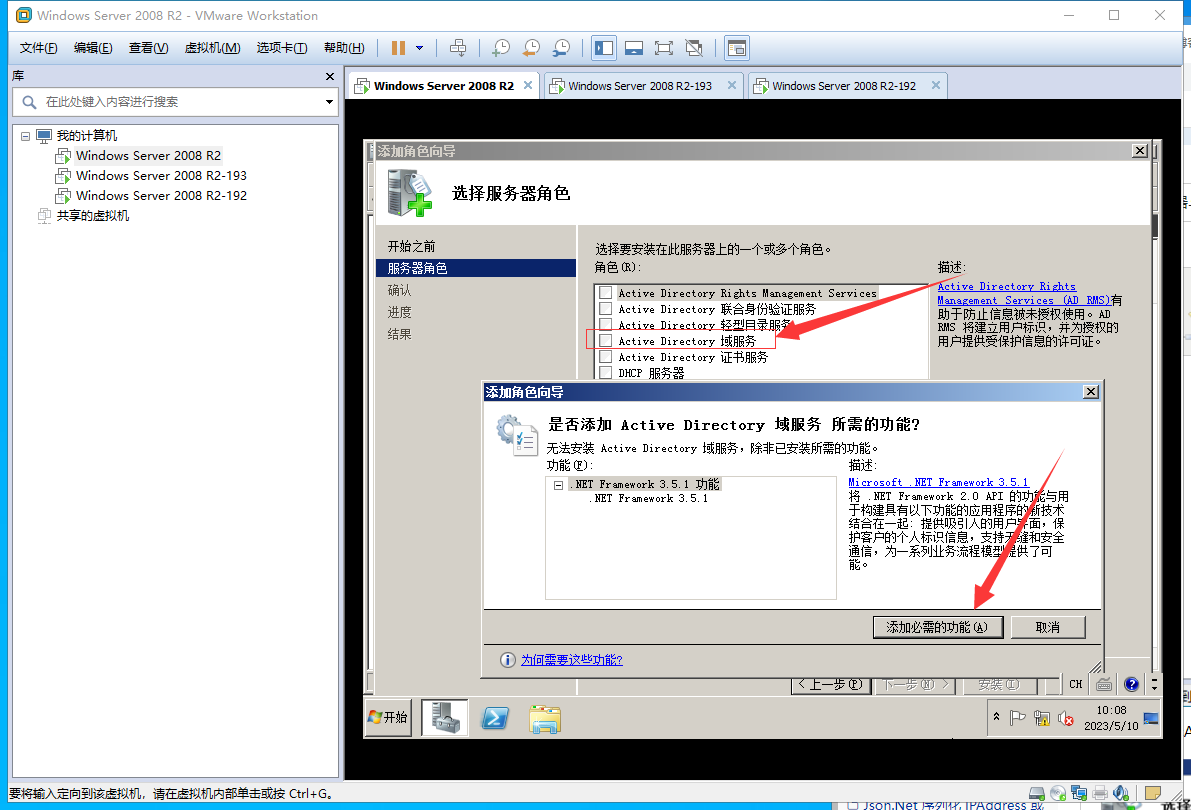Click the CH language indicator
The height and width of the screenshot is (810, 1191).
coord(1076,684)
